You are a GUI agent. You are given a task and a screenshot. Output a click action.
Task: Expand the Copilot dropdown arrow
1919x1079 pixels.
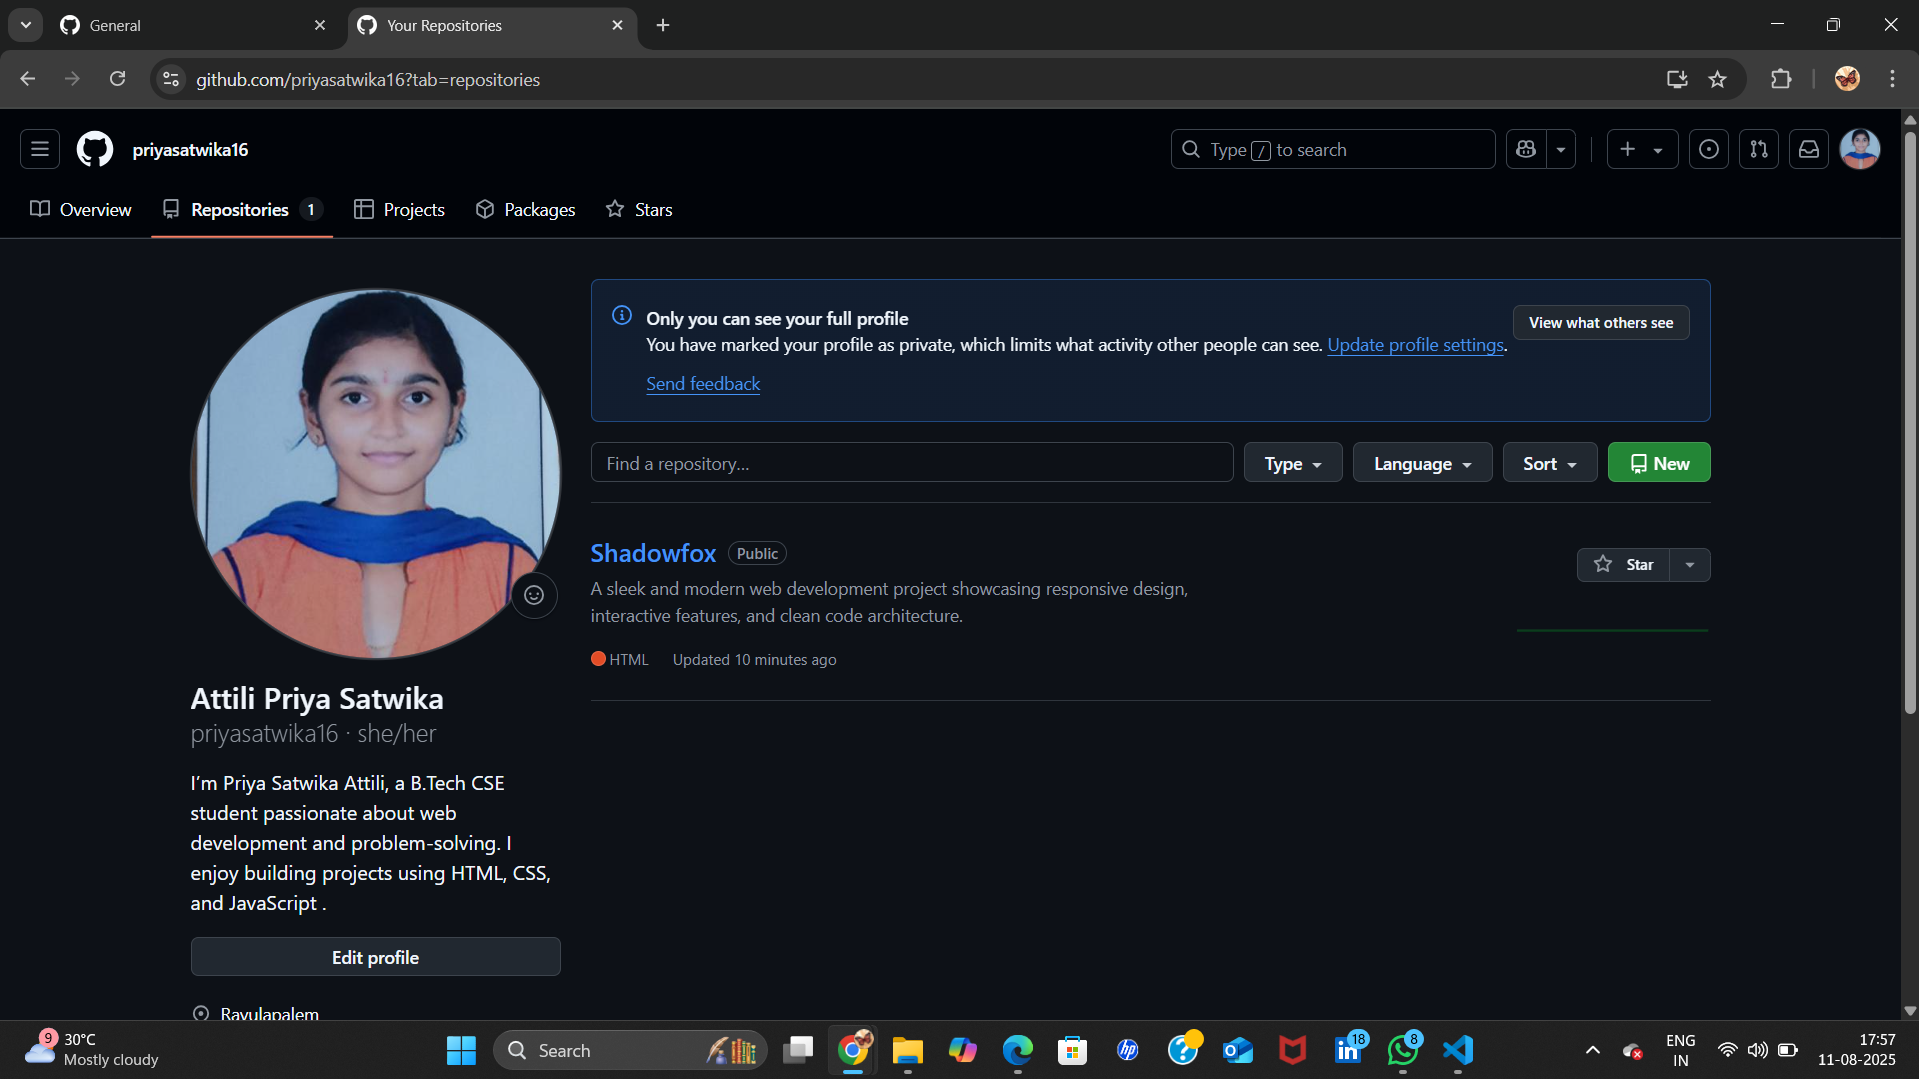point(1561,149)
